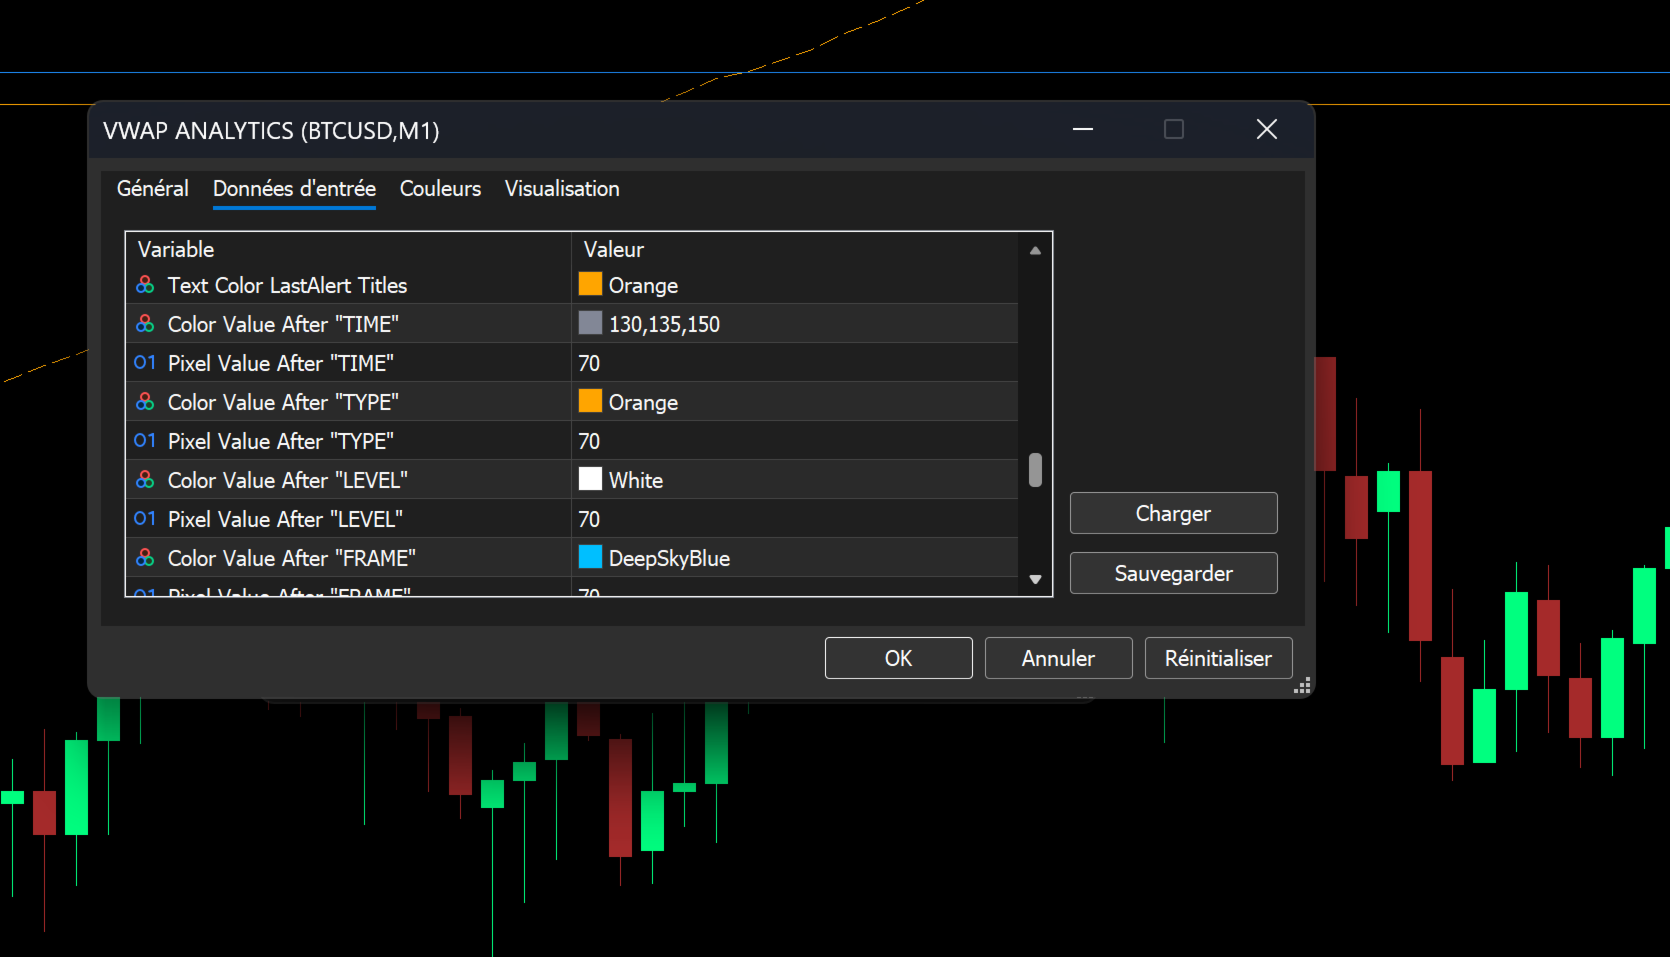Click the Sauvegarder button

[1173, 573]
